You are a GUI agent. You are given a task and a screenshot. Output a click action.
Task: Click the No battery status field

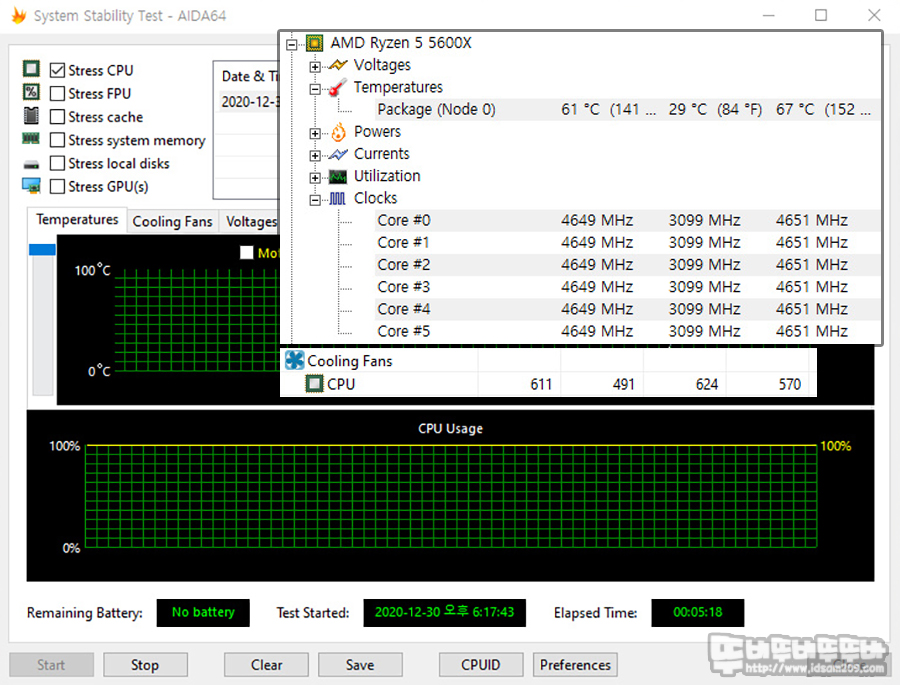(203, 613)
